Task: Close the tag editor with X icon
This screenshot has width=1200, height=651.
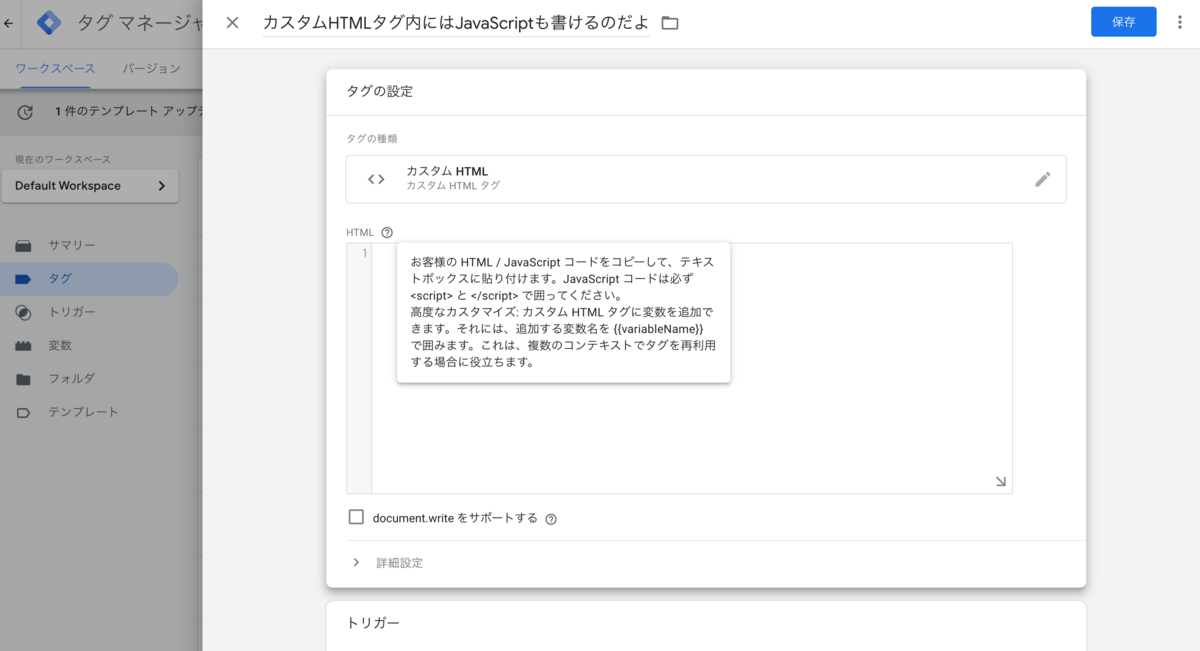Action: click(232, 22)
